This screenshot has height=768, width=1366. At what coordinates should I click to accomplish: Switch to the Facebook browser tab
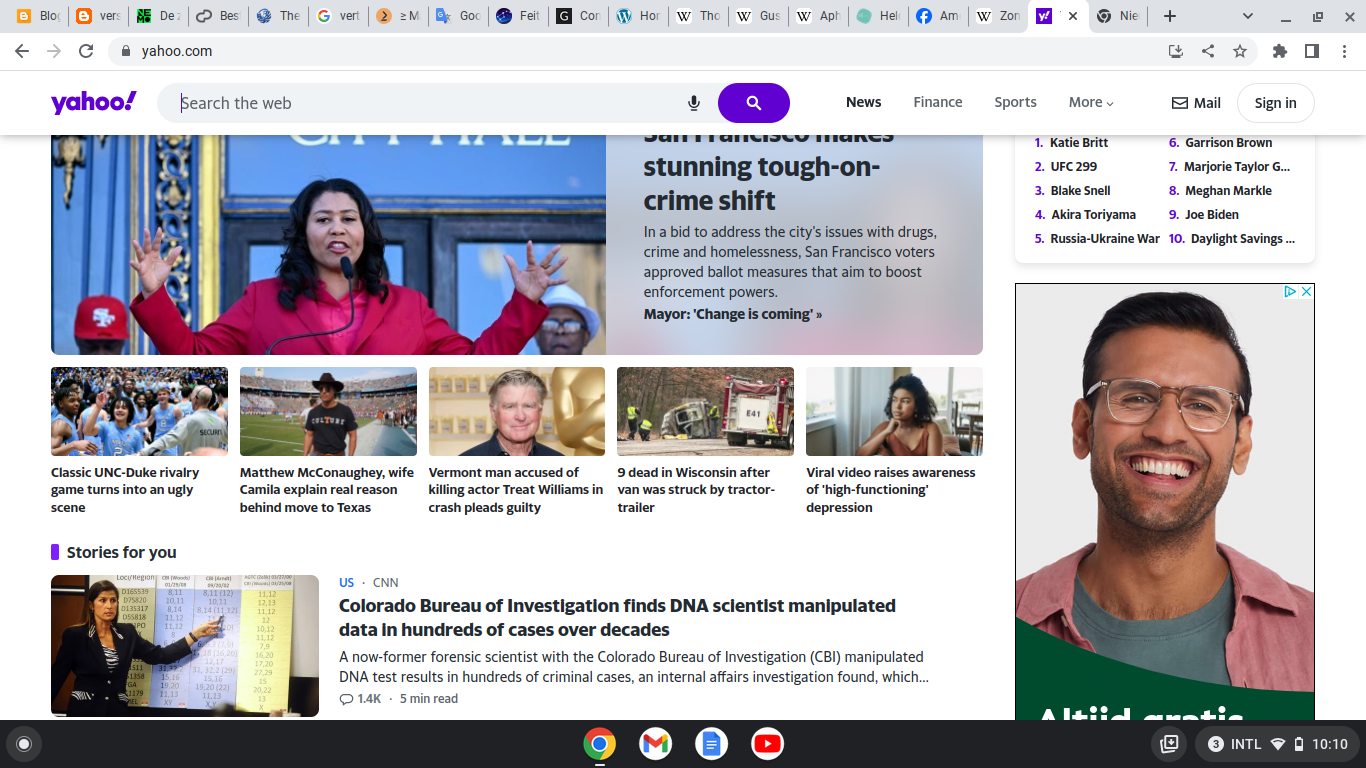point(938,16)
